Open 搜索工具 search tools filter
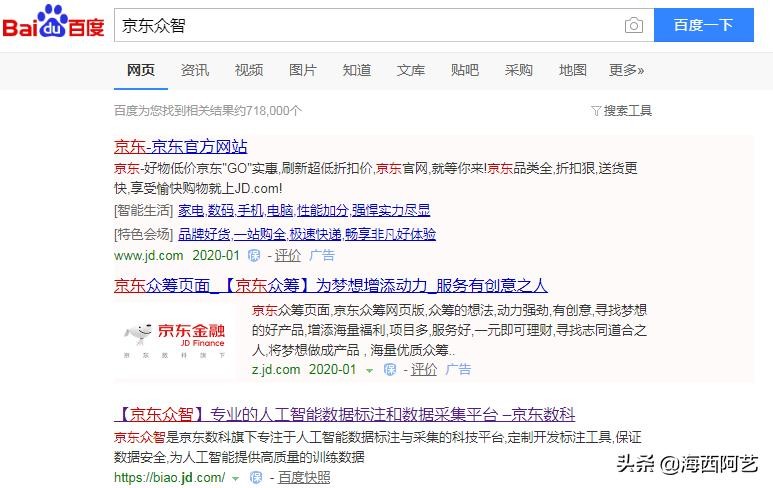This screenshot has width=773, height=488. 622,111
